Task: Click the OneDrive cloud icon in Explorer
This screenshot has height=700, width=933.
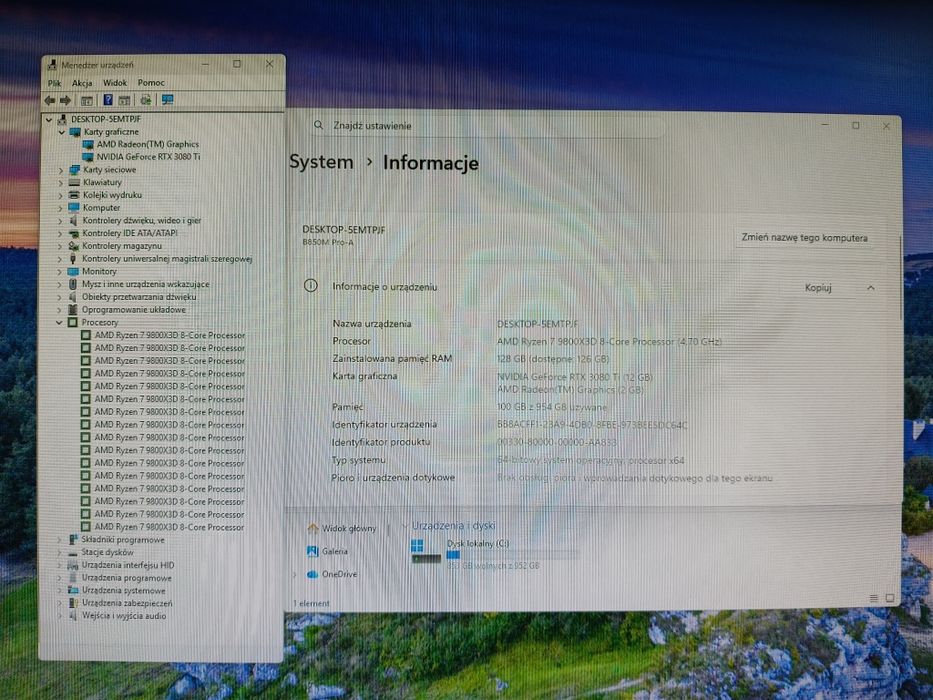Action: (x=312, y=574)
